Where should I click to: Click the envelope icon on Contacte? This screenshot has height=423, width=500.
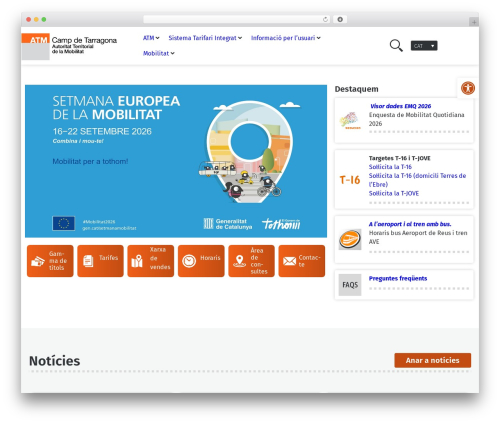[289, 261]
